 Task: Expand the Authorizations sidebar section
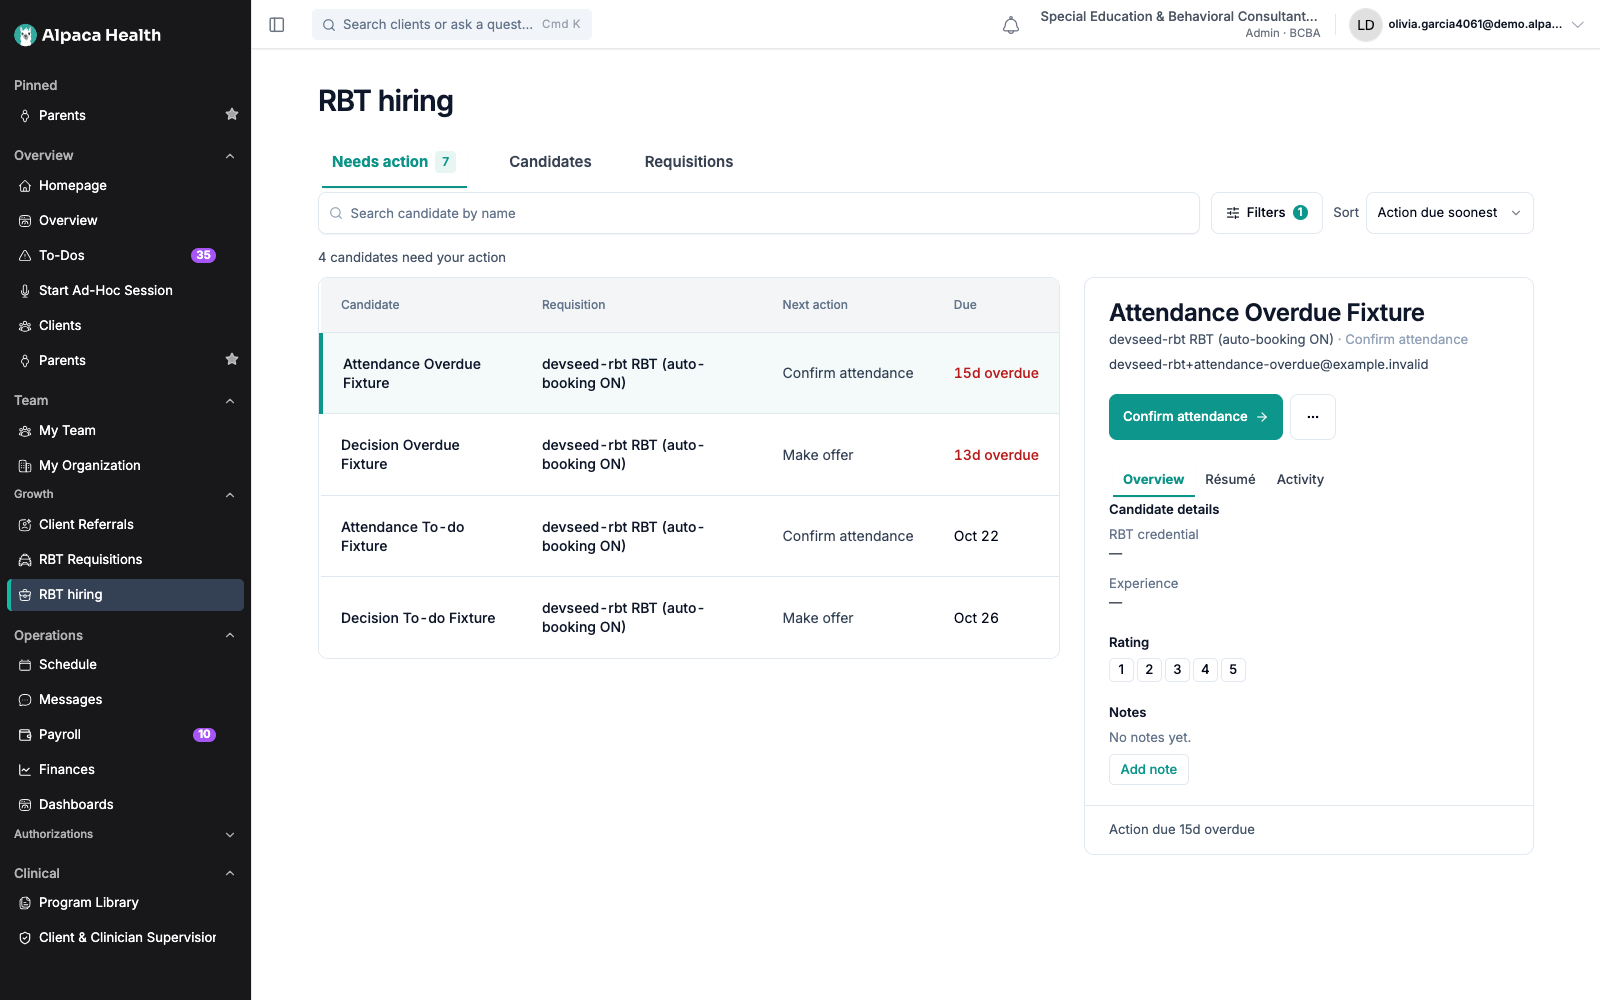tap(230, 835)
